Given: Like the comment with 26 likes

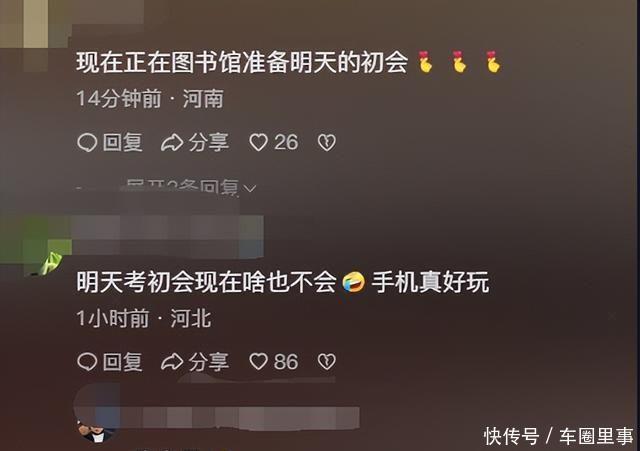Looking at the screenshot, I should (x=273, y=143).
